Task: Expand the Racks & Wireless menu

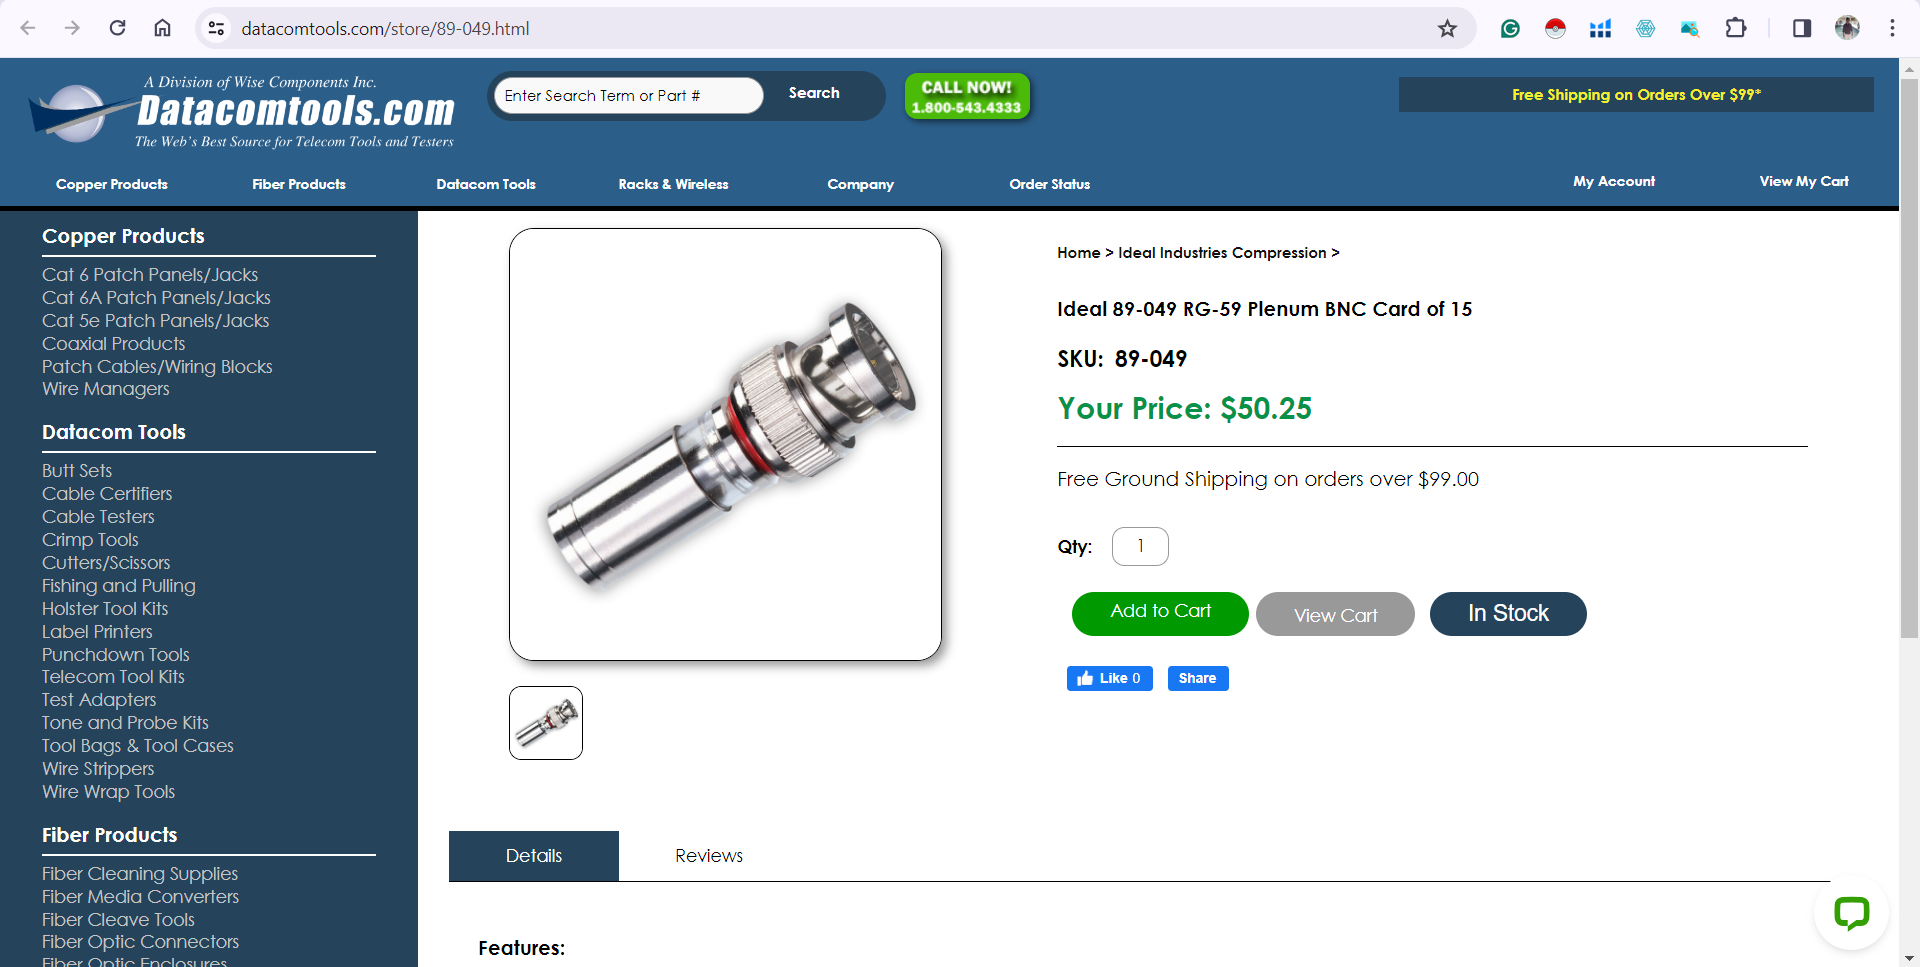Action: [x=673, y=184]
